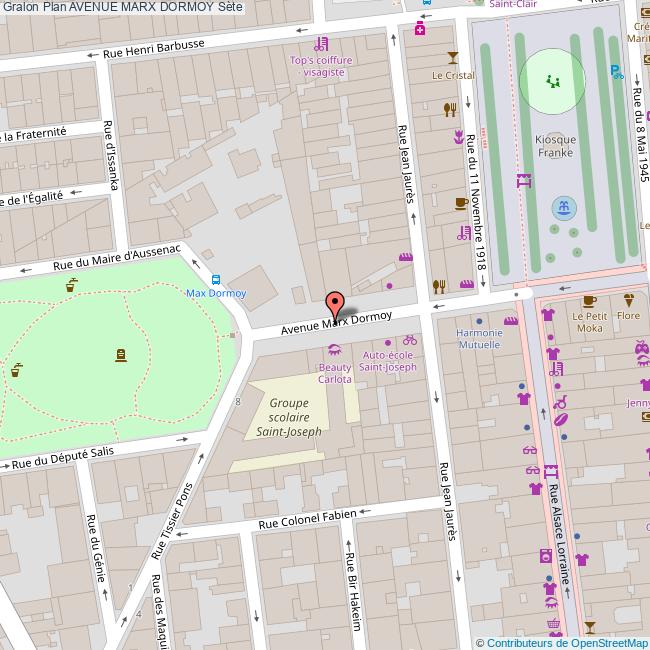Image resolution: width=650 pixels, height=650 pixels.
Task: Select the Top's coiffure hairdresser icon
Action: coord(319,44)
